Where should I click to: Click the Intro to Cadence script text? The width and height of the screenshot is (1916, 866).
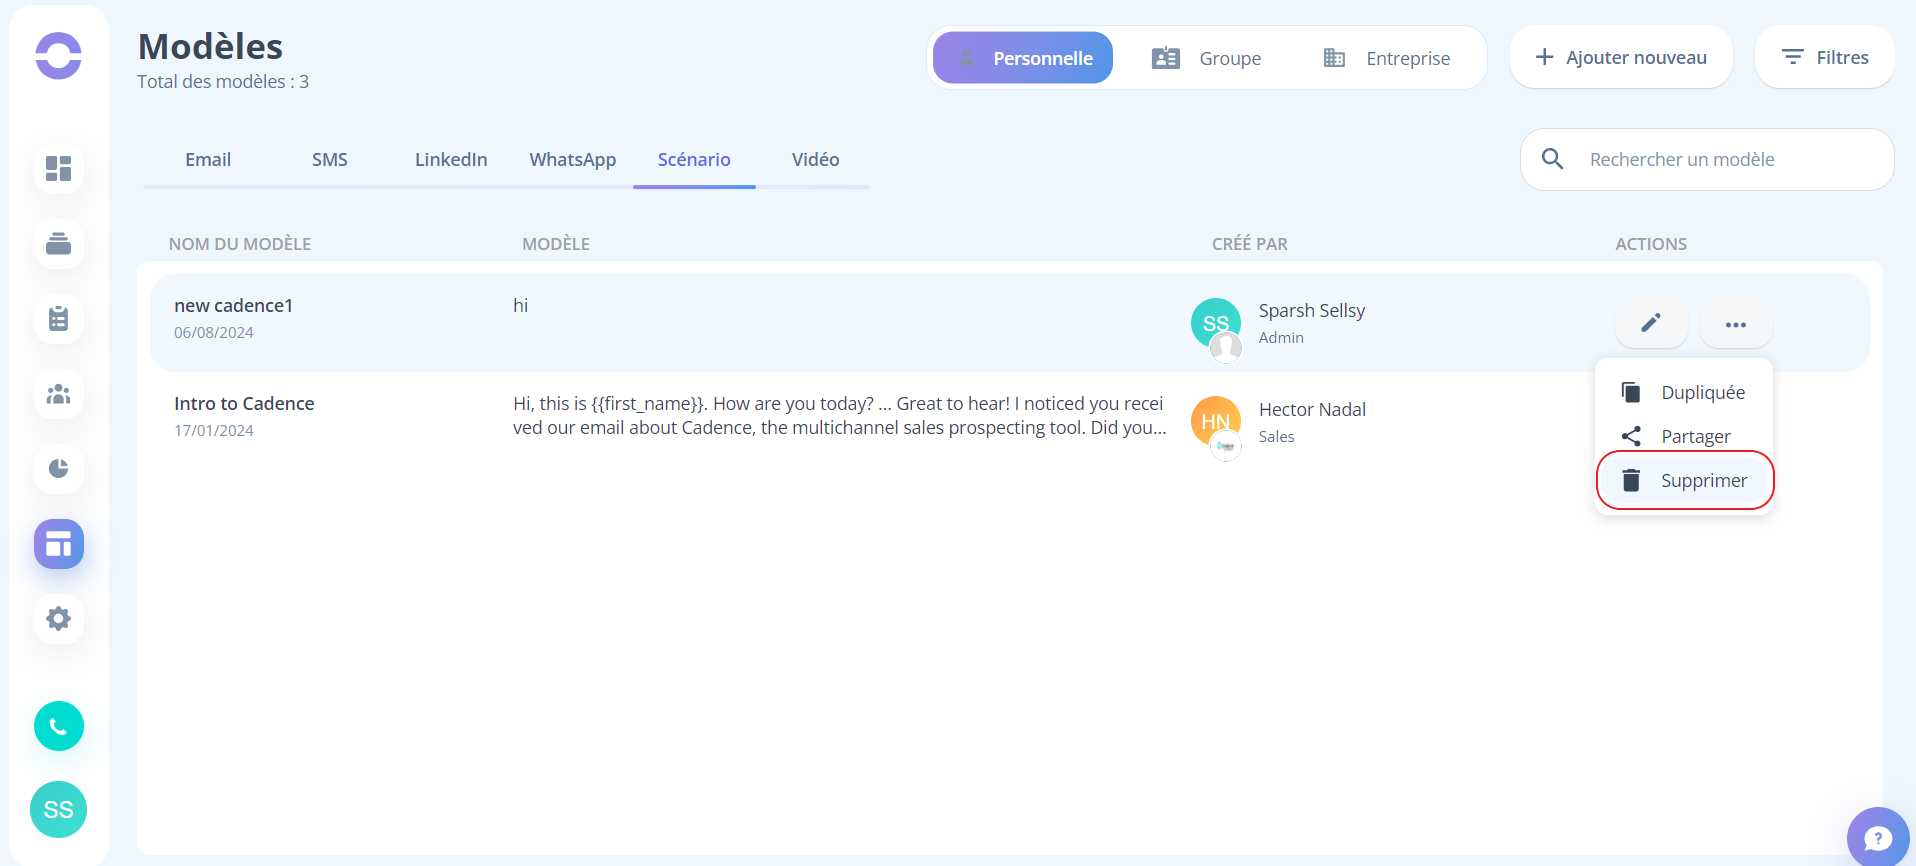[x=840, y=415]
